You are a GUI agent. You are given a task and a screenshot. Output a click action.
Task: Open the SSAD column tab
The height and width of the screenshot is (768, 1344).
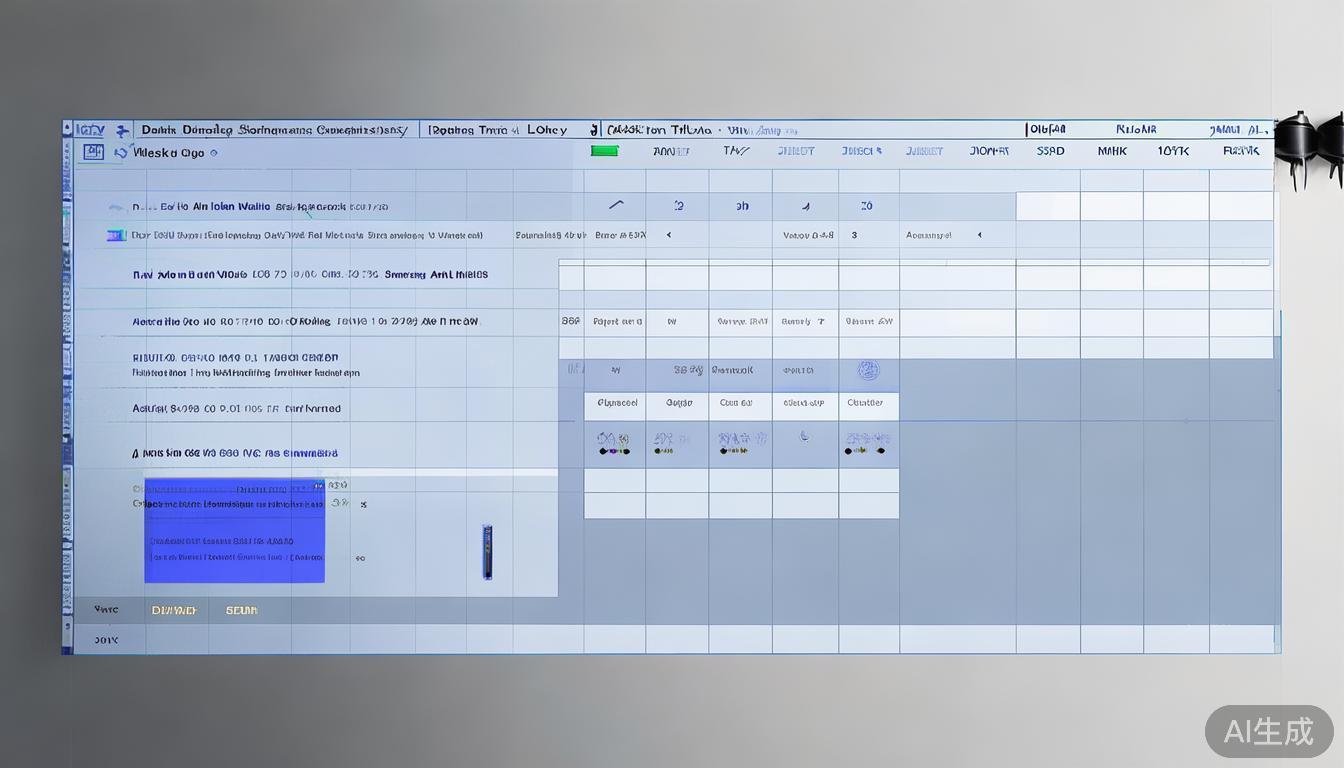pos(1050,151)
